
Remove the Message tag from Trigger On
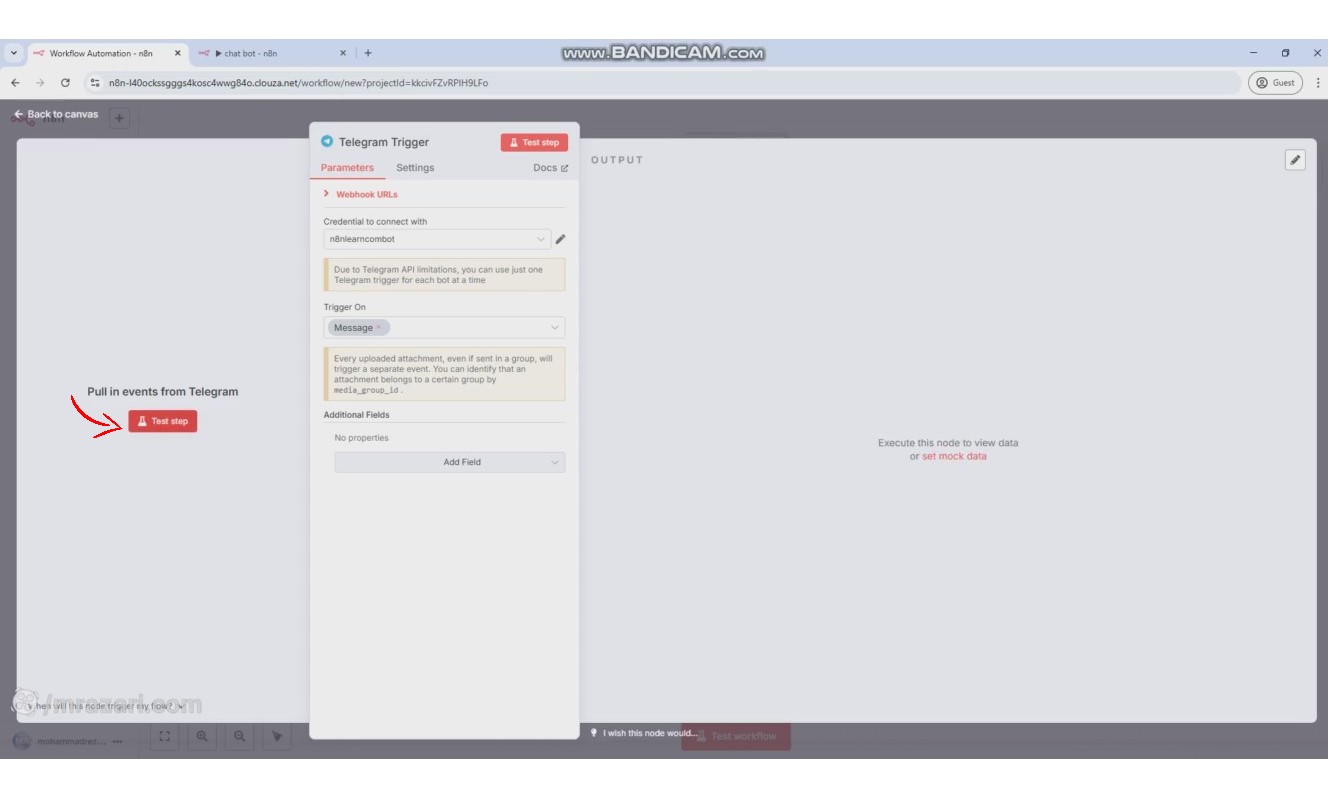coord(379,328)
